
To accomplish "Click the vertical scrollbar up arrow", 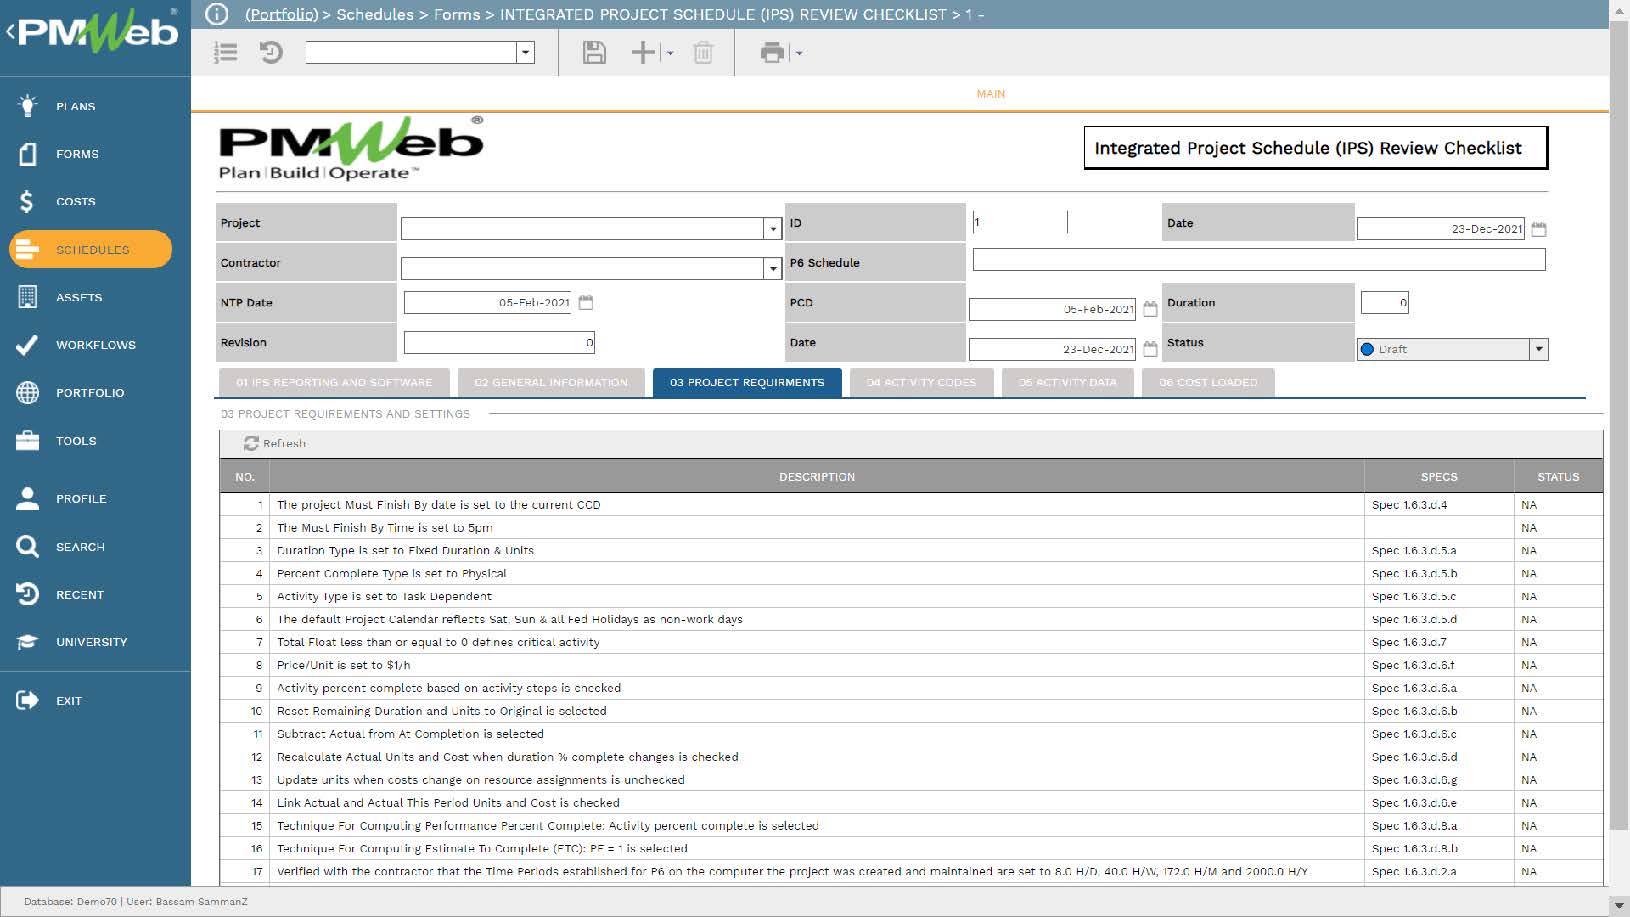I will [1619, 10].
